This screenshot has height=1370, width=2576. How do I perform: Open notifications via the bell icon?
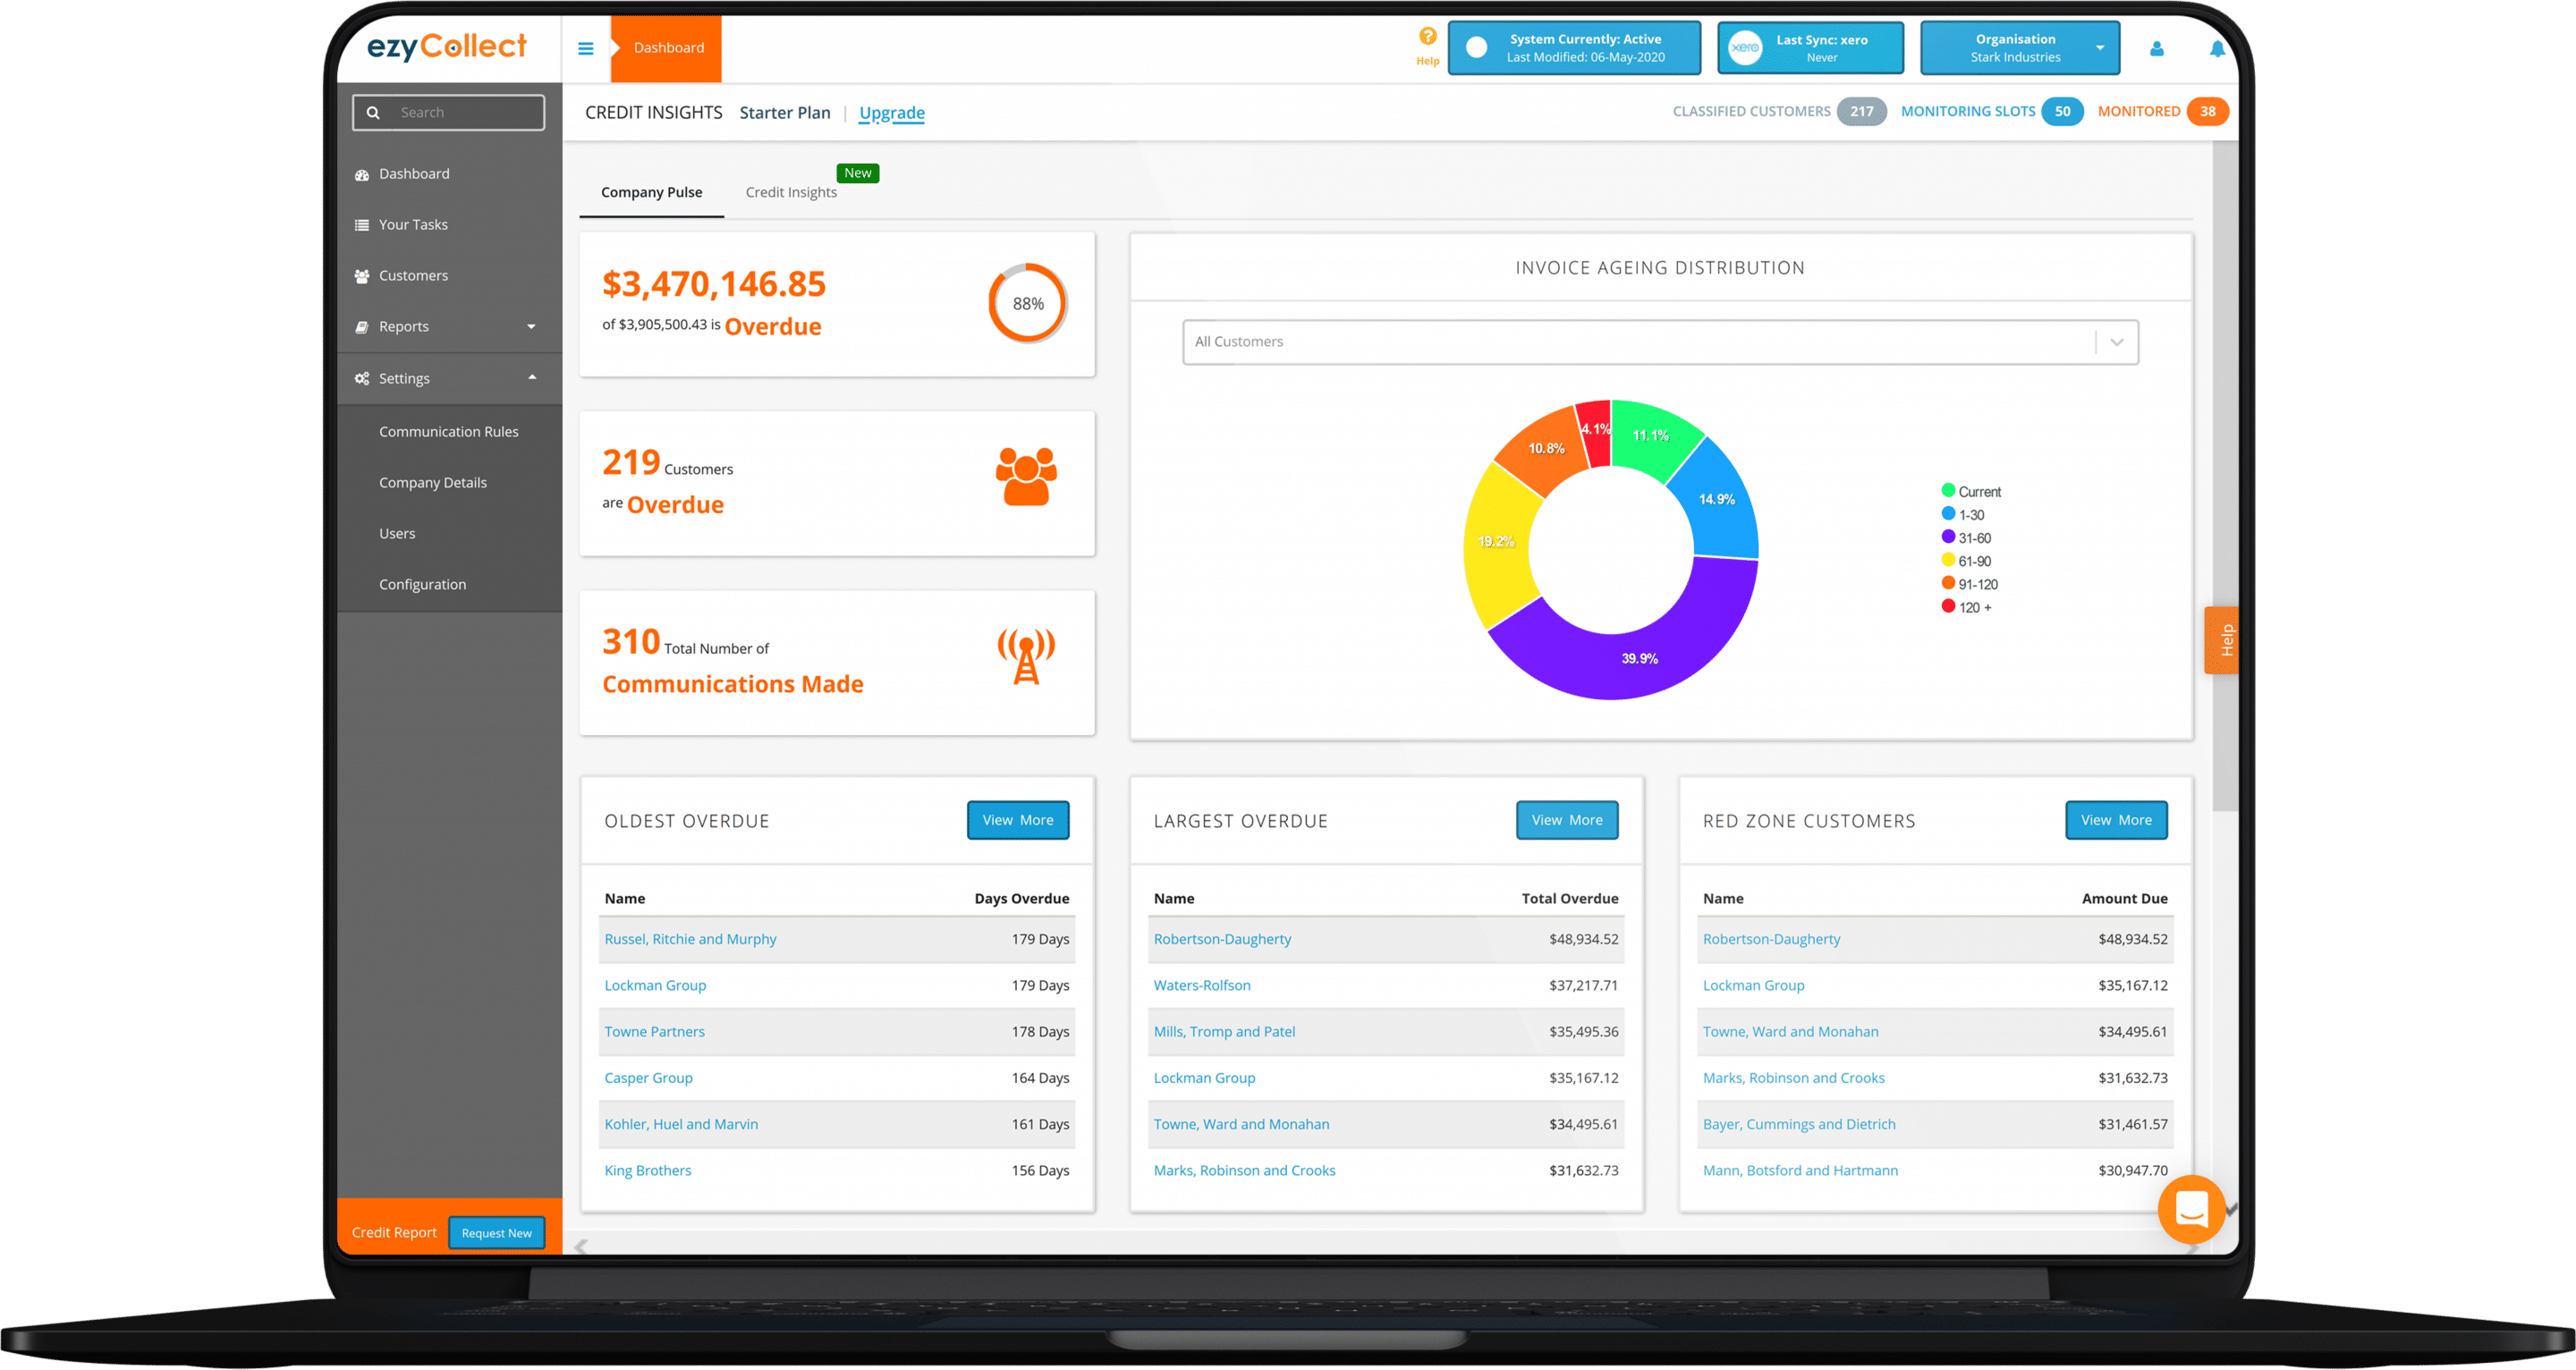click(2220, 47)
